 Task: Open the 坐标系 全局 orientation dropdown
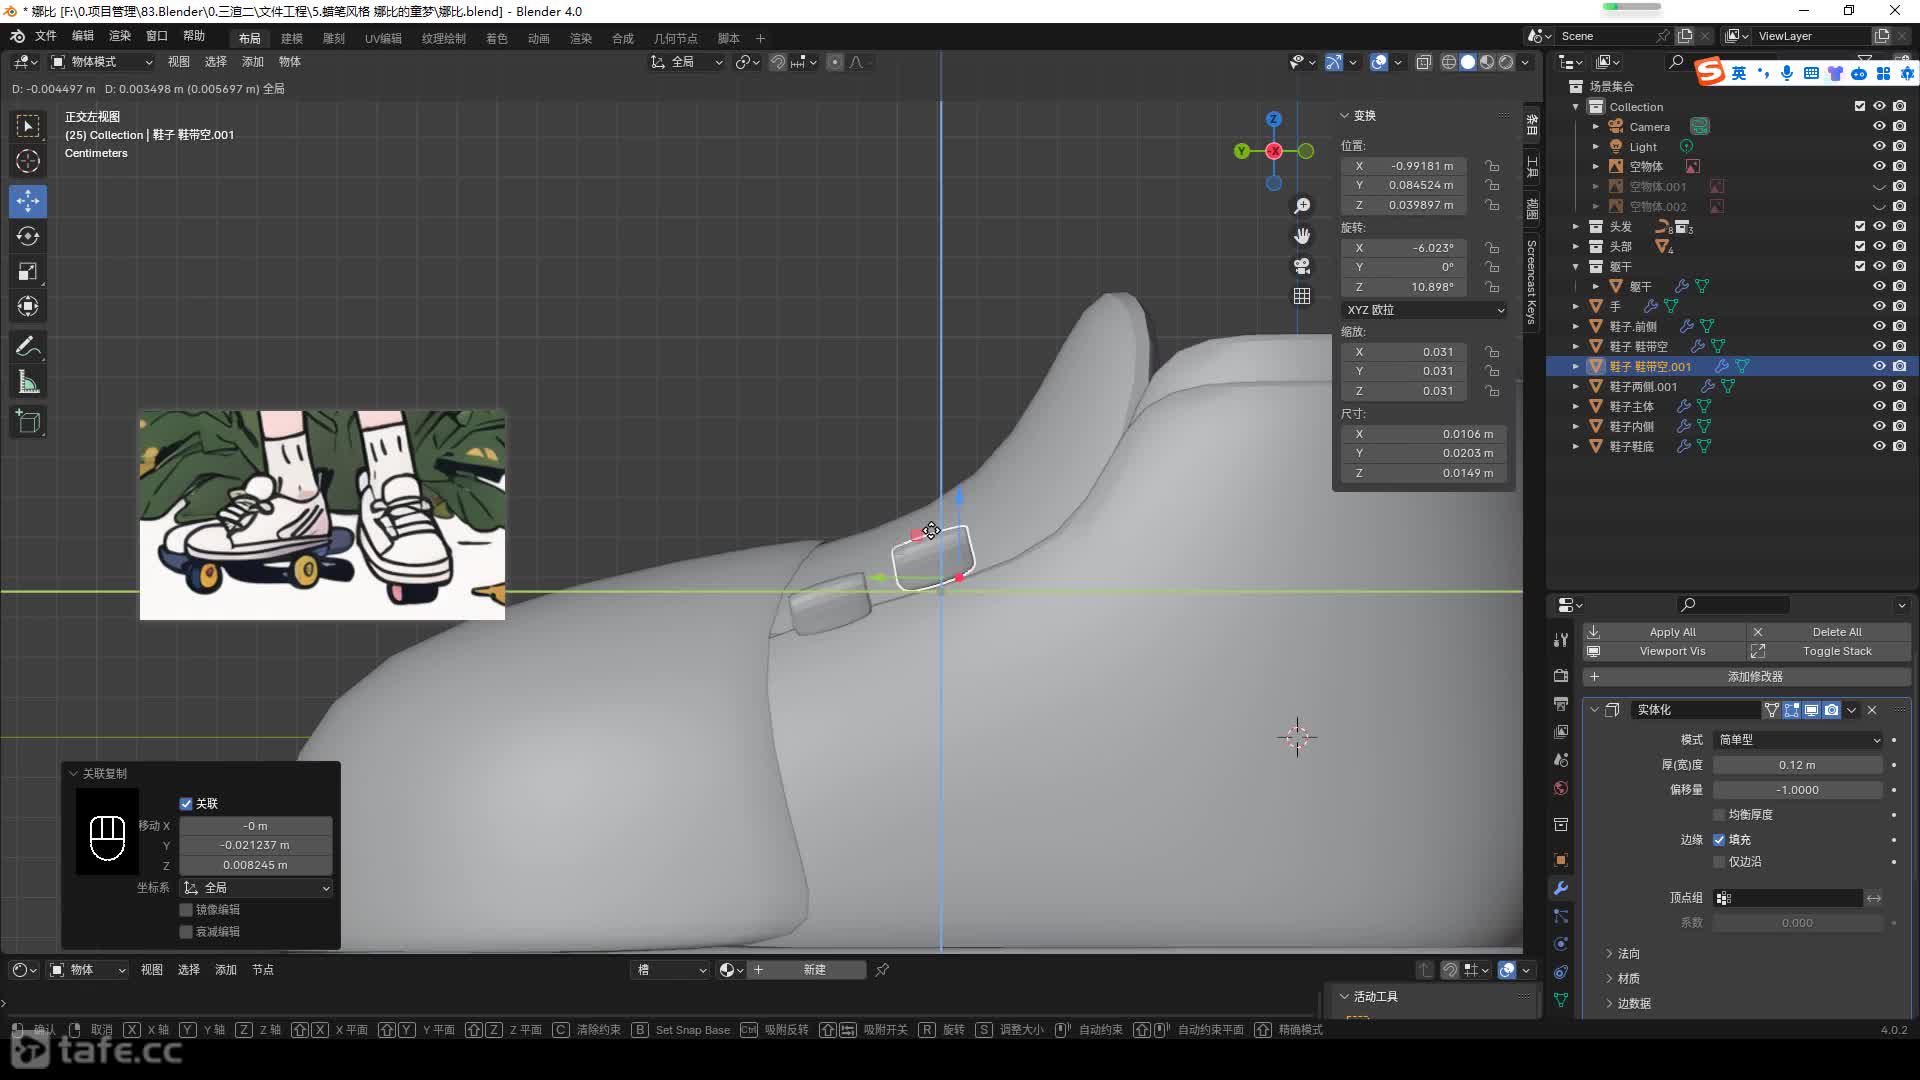[x=256, y=888]
